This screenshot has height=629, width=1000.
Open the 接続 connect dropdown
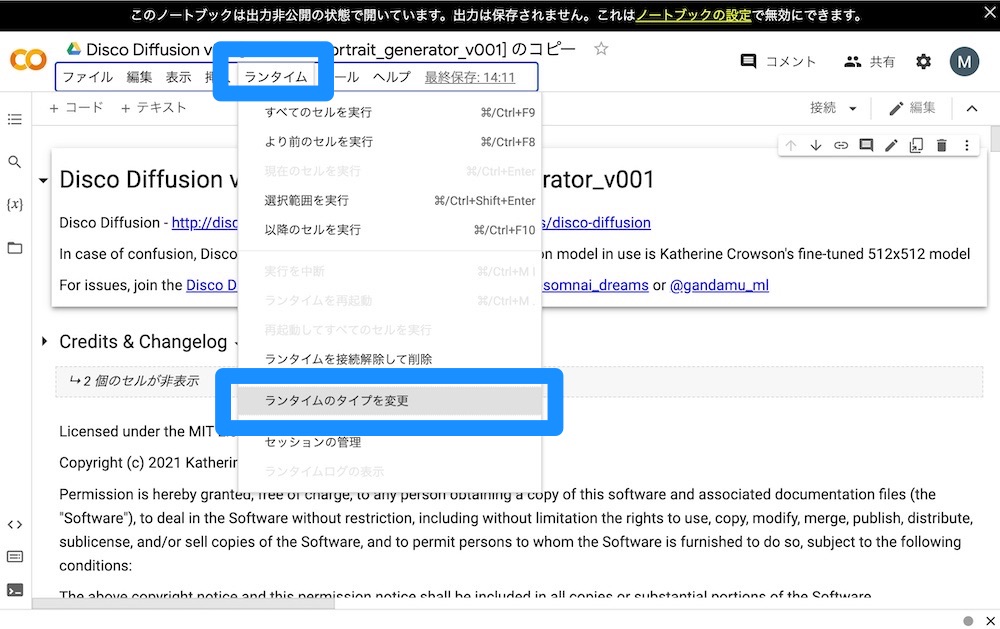[x=833, y=108]
